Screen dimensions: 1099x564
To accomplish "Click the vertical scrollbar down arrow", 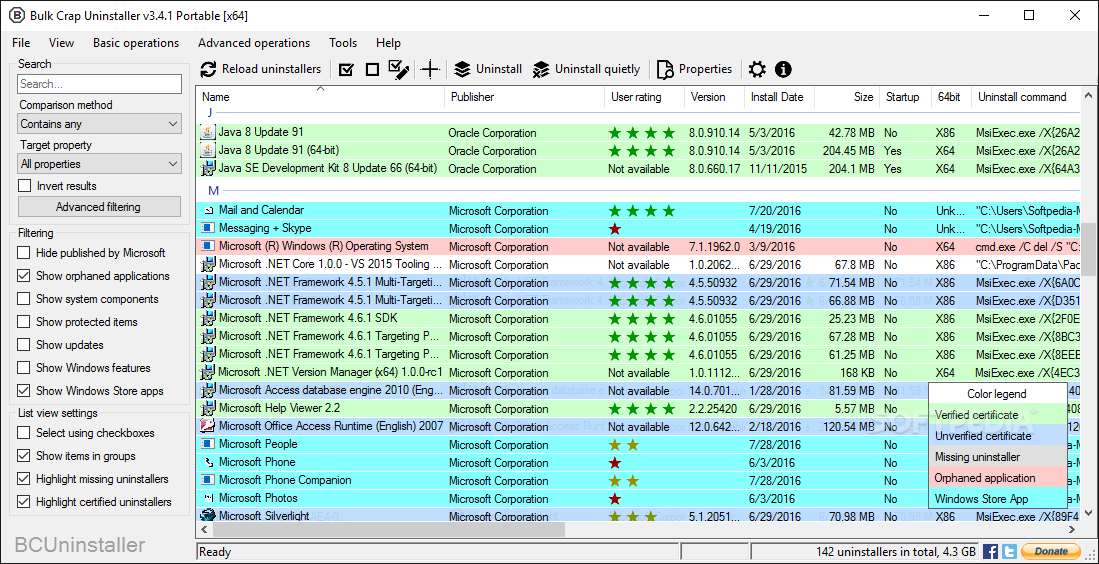I will [1088, 515].
